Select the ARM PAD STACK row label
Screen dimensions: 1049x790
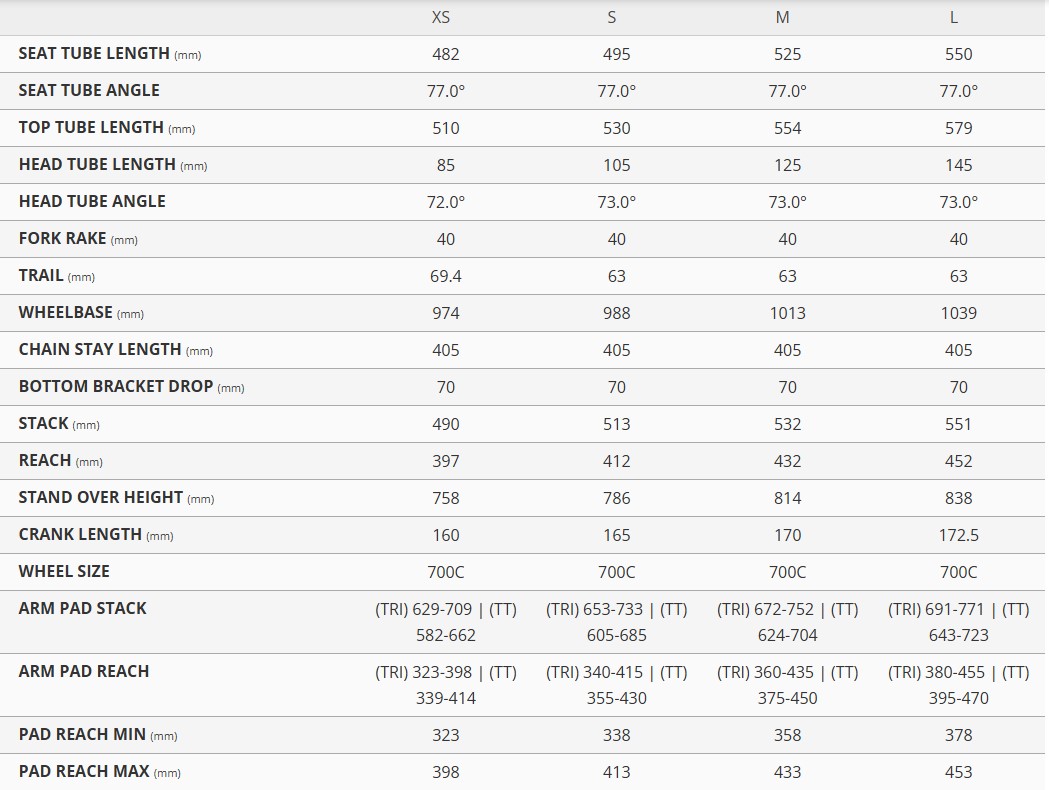point(82,608)
